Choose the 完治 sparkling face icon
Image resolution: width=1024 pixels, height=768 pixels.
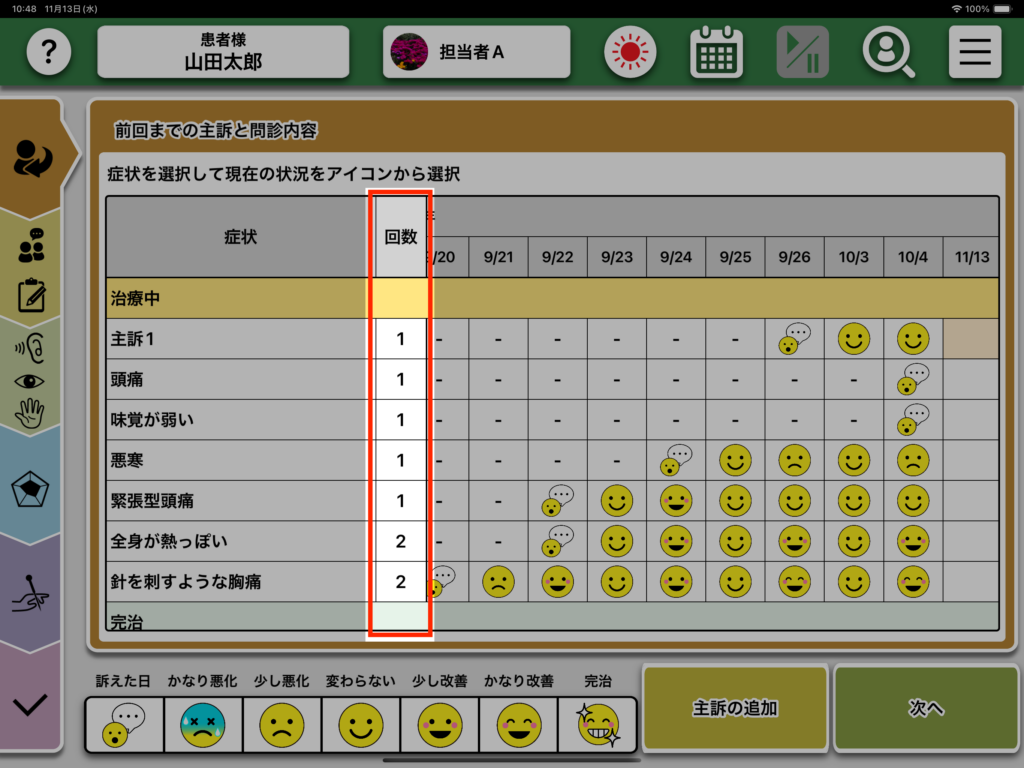[598, 724]
